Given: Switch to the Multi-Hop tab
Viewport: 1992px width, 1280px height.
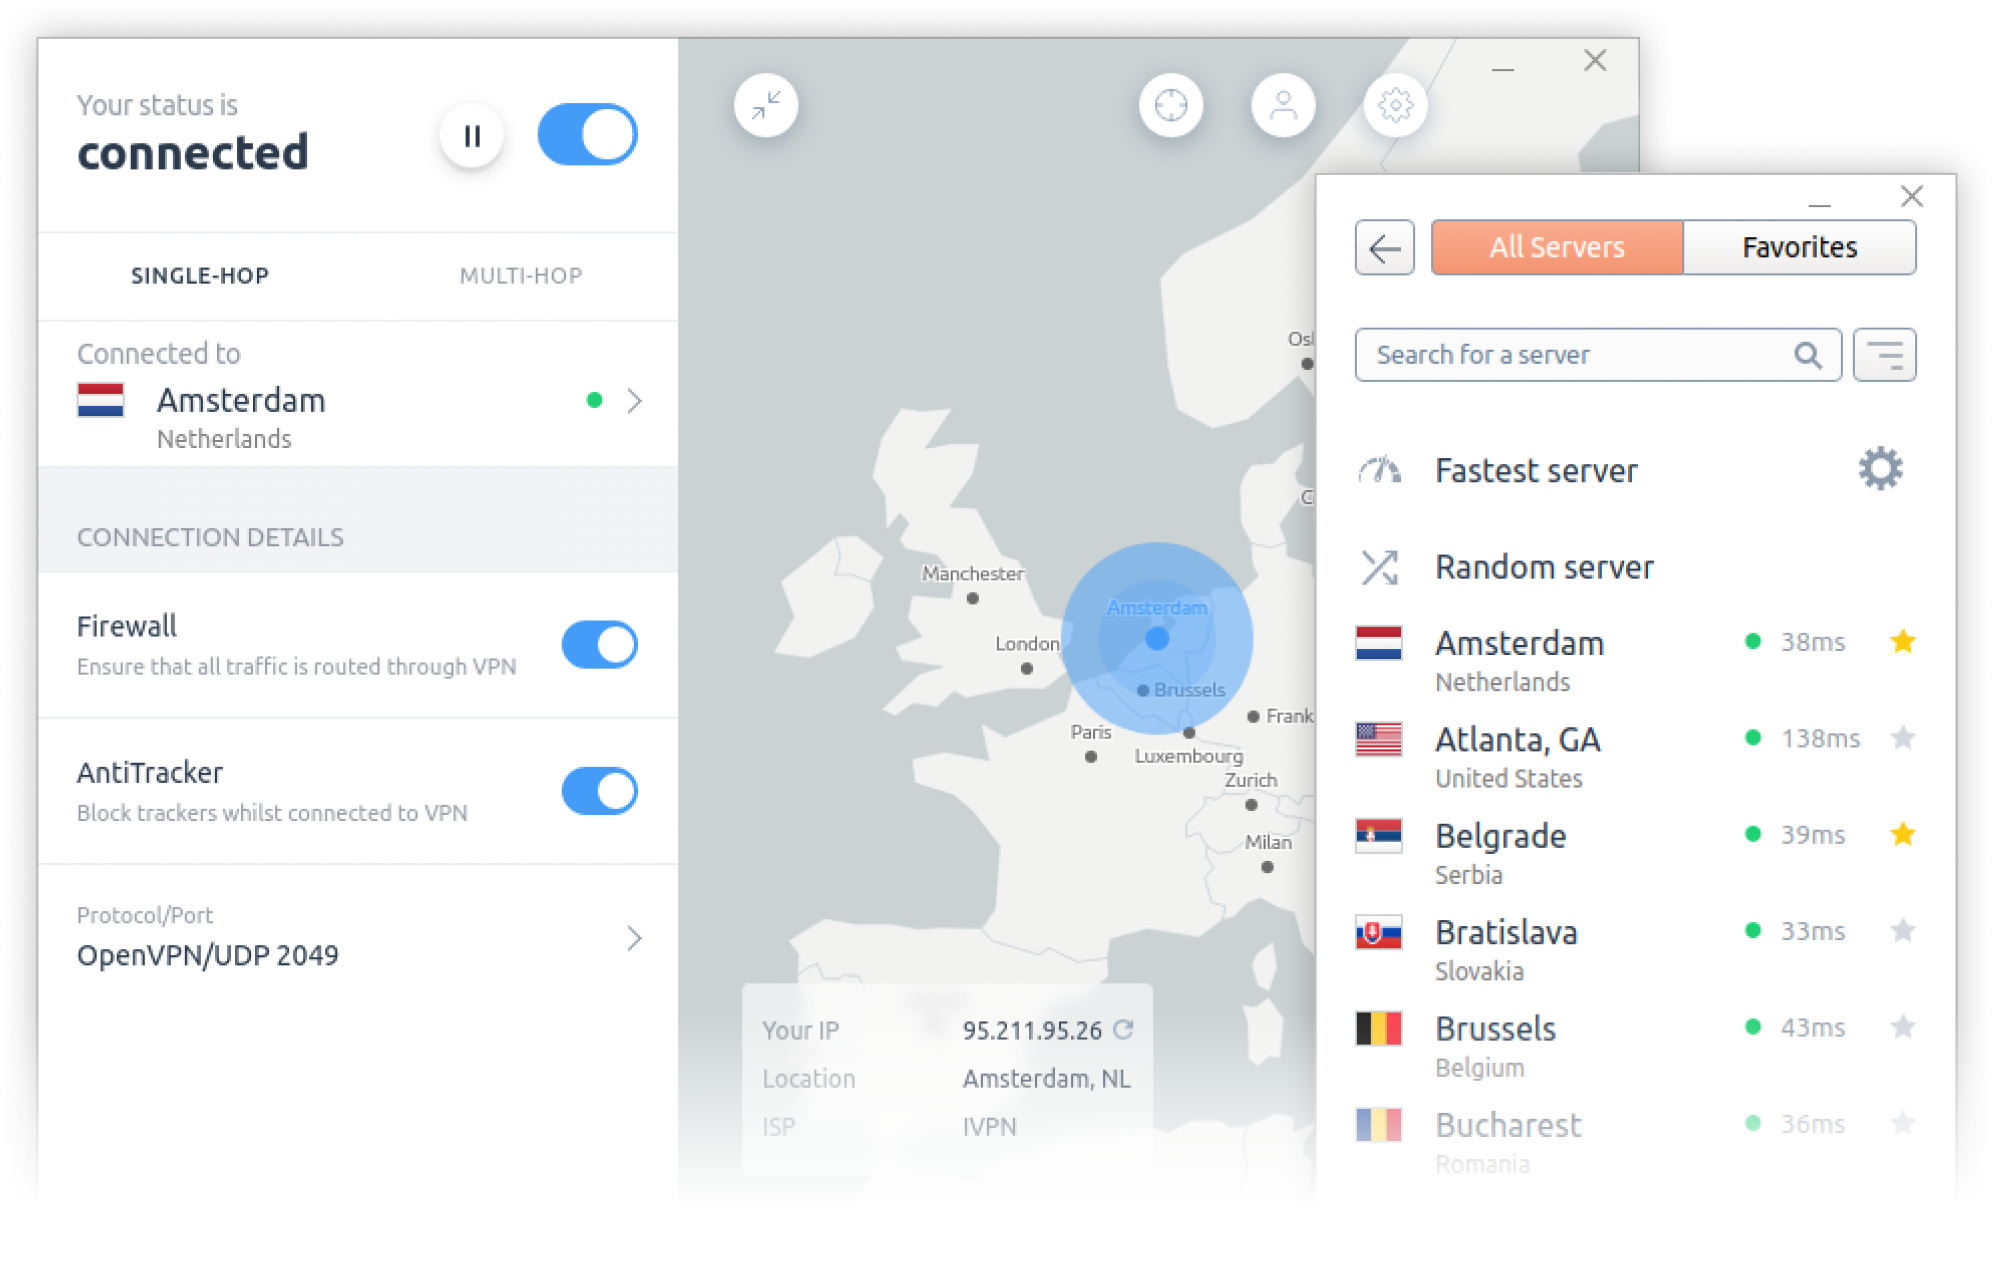Looking at the screenshot, I should point(520,275).
